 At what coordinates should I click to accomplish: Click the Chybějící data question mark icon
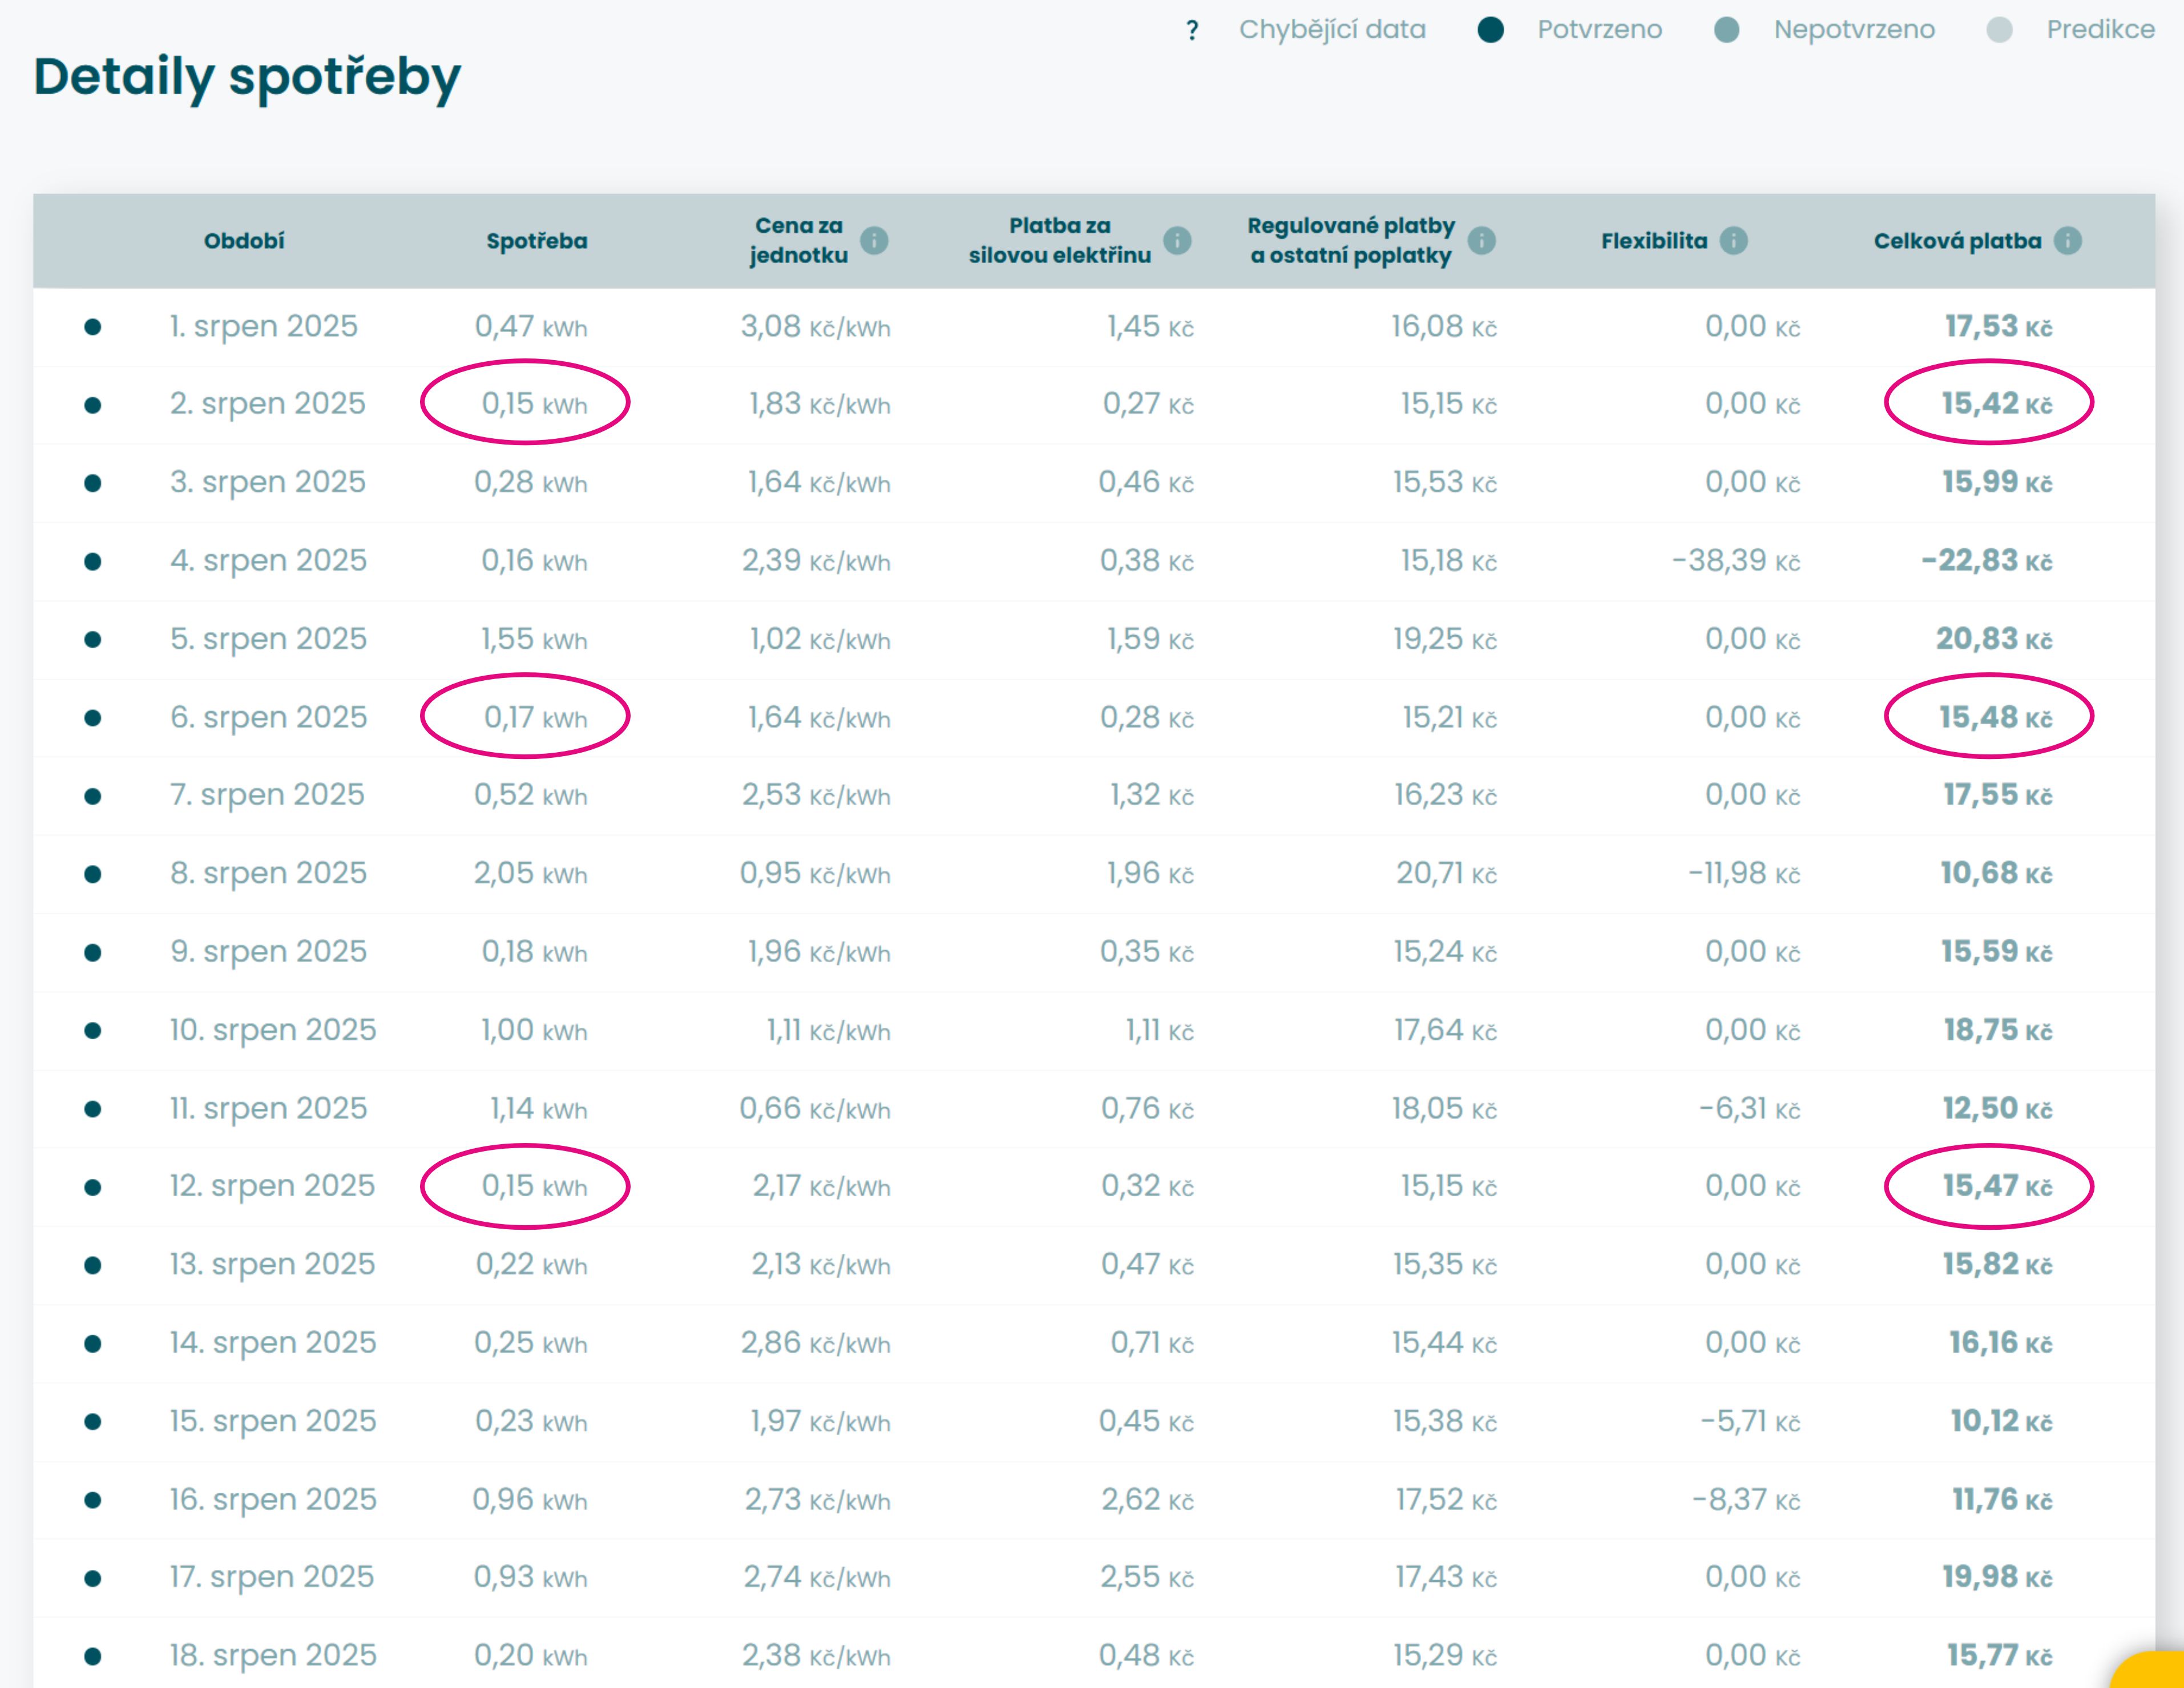[1192, 31]
